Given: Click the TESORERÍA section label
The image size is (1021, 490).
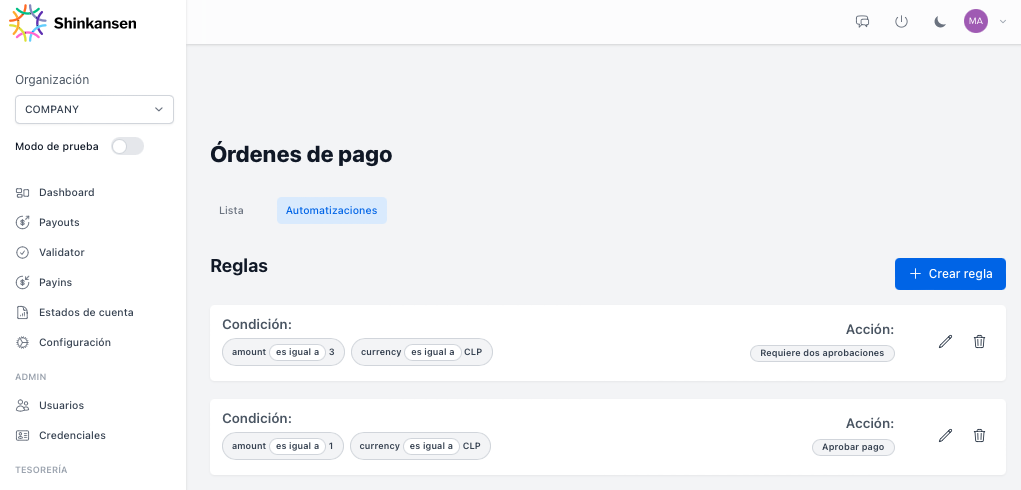Looking at the screenshot, I should point(41,470).
